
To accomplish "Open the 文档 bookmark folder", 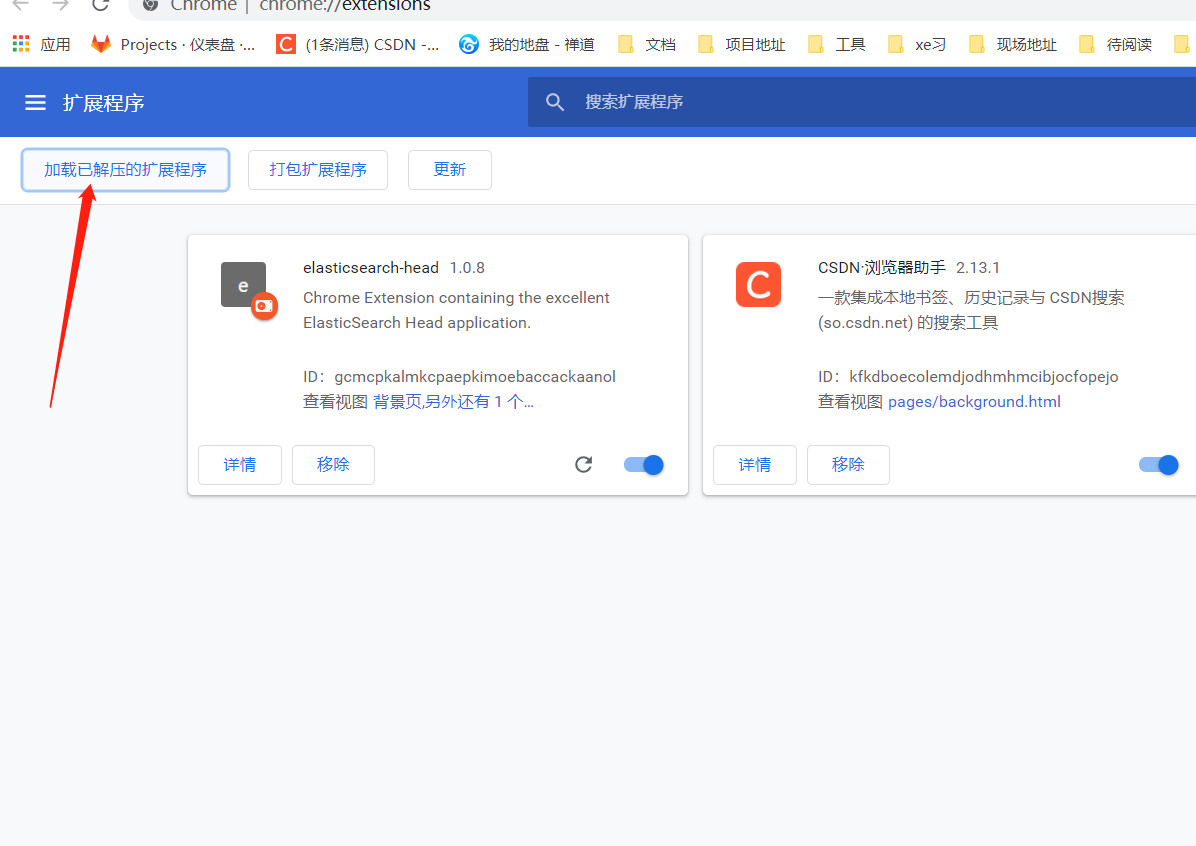I will [647, 44].
